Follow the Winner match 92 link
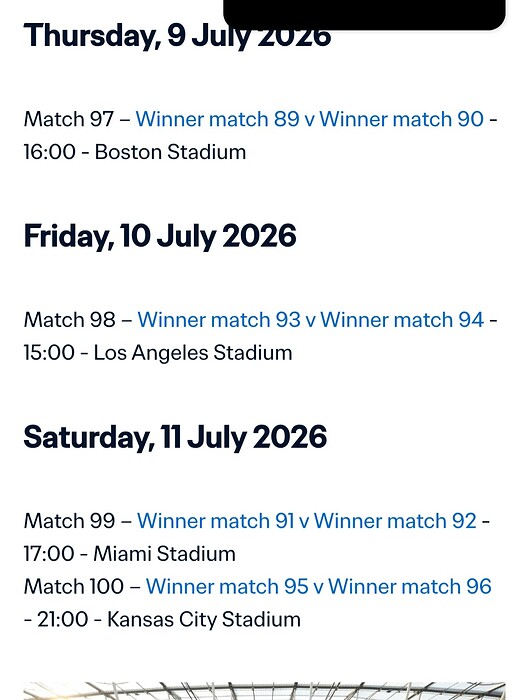The height and width of the screenshot is (700, 528). point(395,521)
